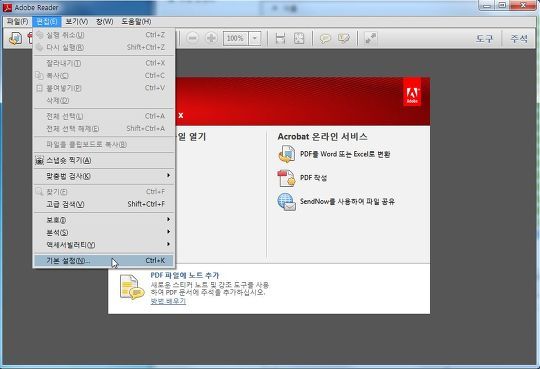This screenshot has width=540, height=369.
Task: Click the sticky note tip icon
Action: (x=131, y=287)
